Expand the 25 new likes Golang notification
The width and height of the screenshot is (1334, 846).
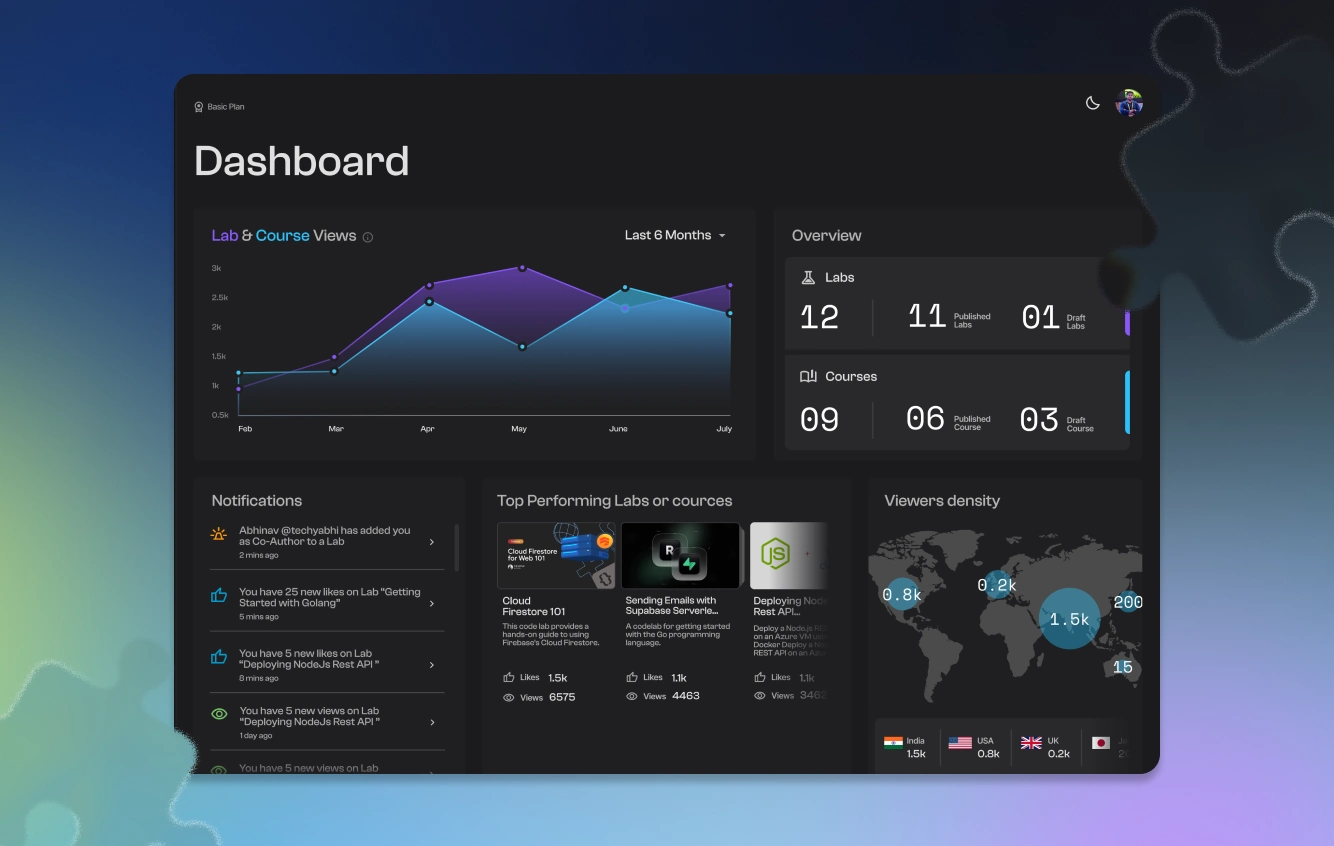(432, 604)
